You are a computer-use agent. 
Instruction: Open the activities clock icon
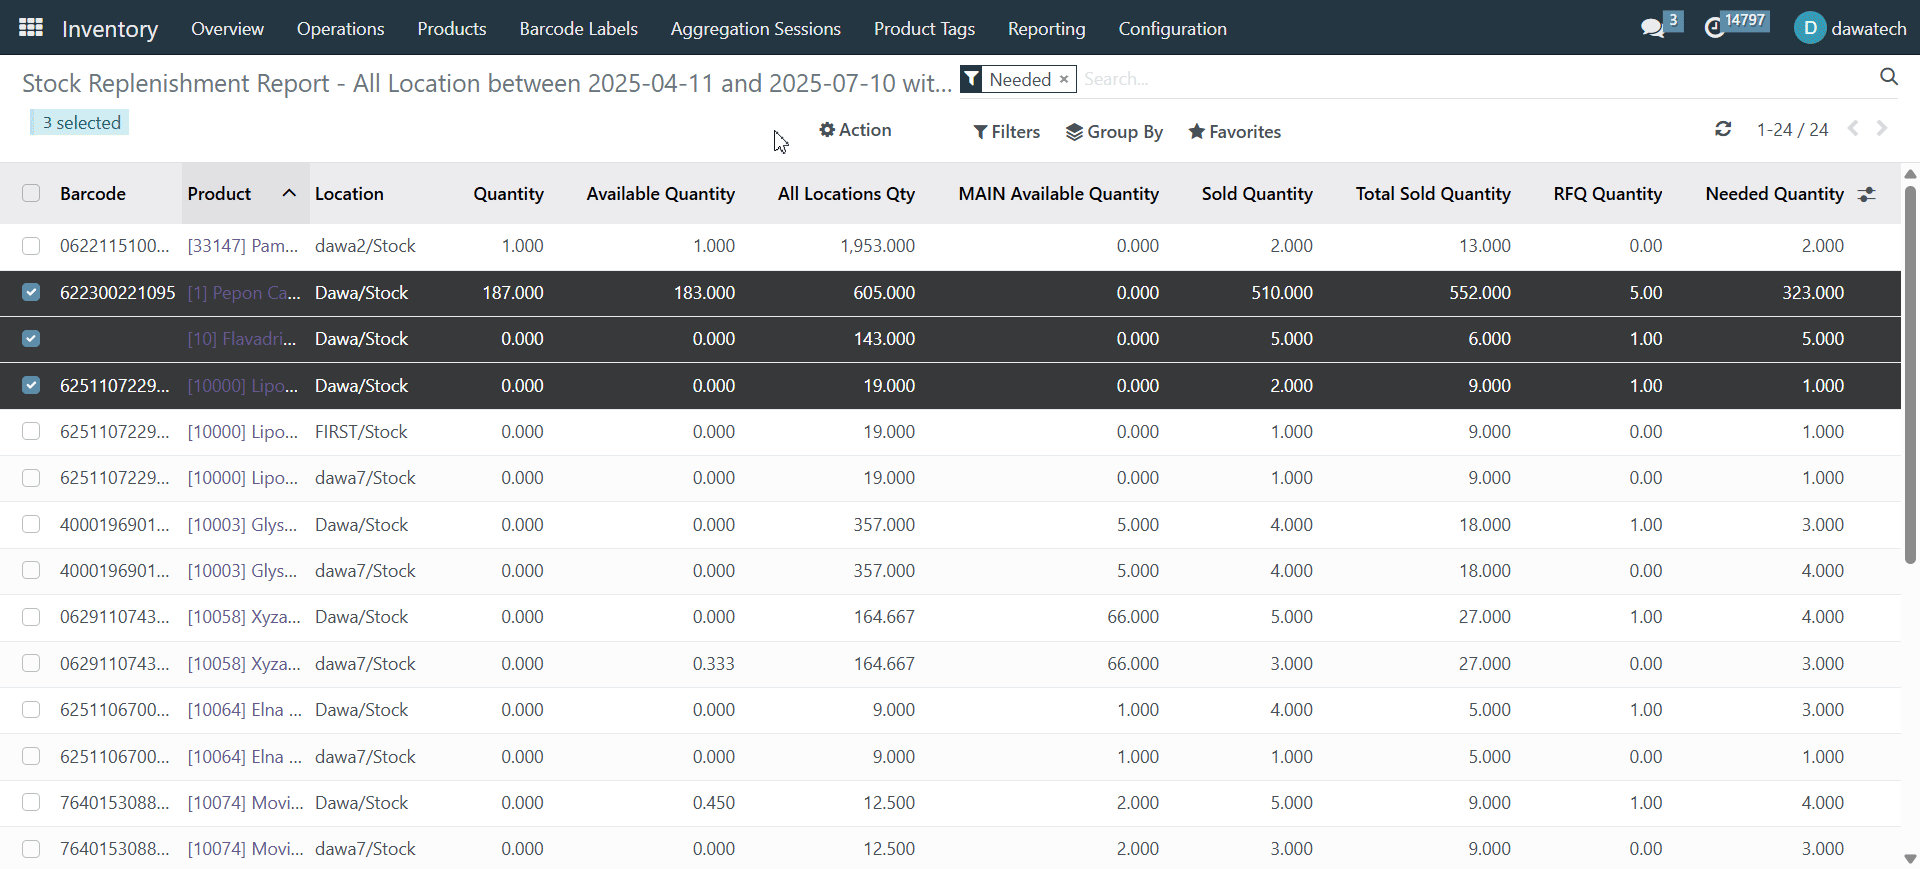coord(1715,28)
